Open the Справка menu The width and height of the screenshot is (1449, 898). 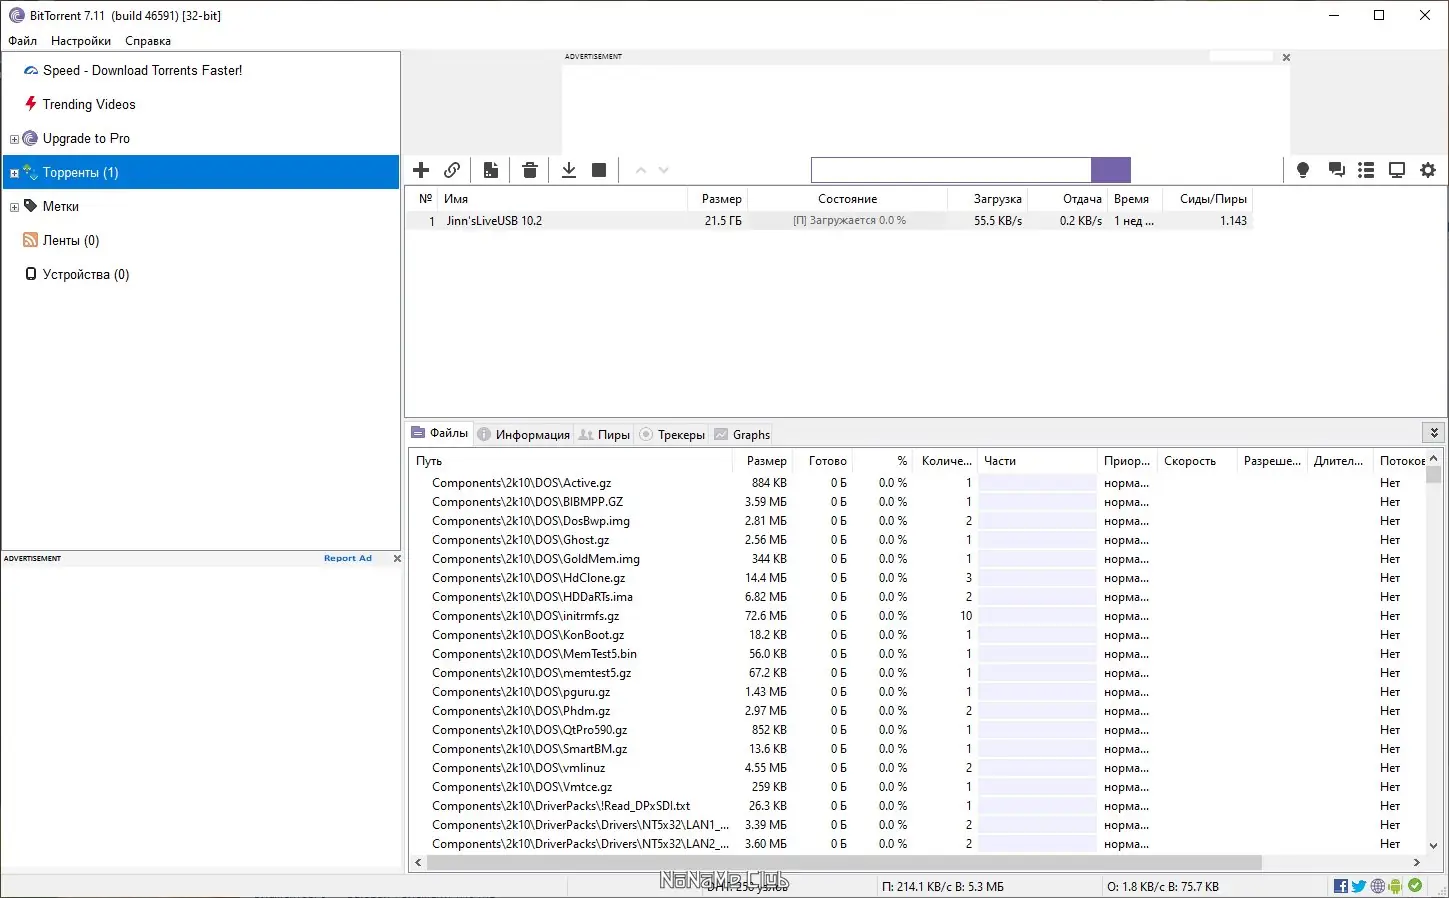pyautogui.click(x=148, y=41)
